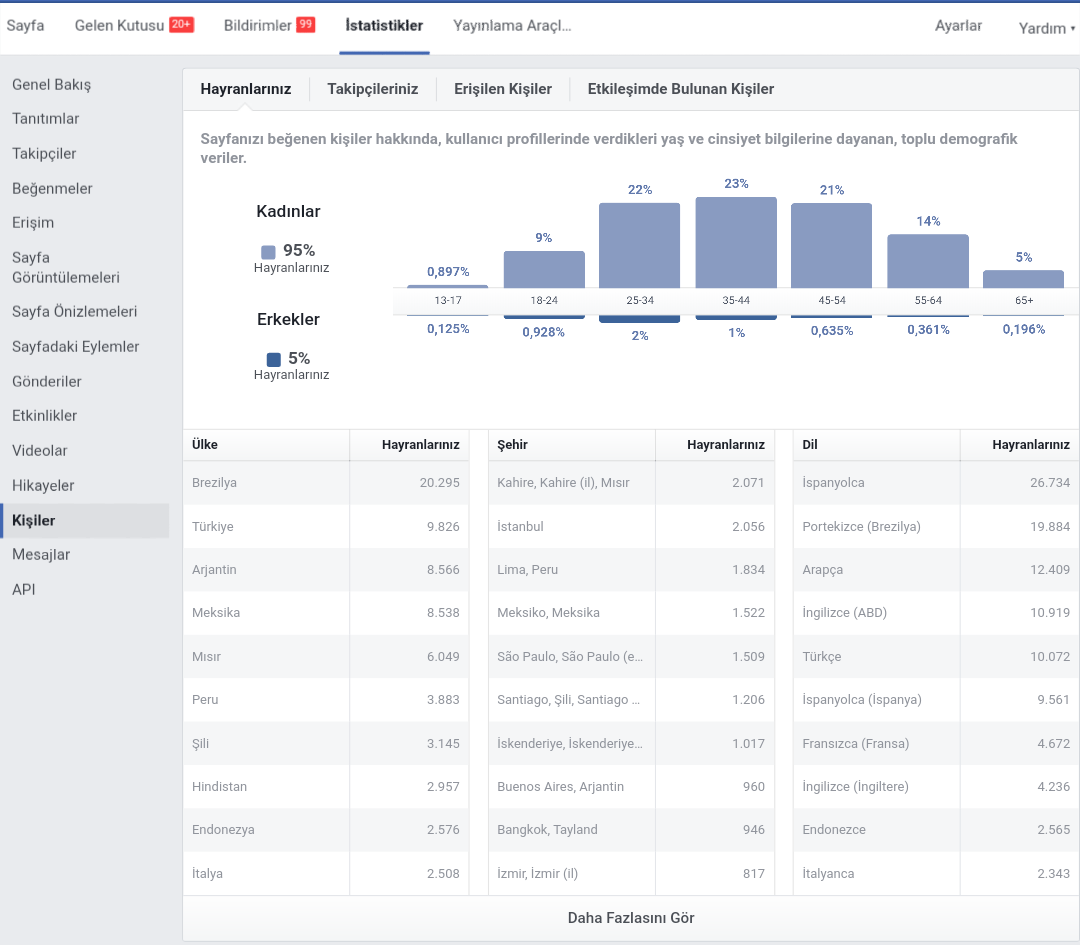Click the 35-44 women bar showing 23%

coord(736,242)
